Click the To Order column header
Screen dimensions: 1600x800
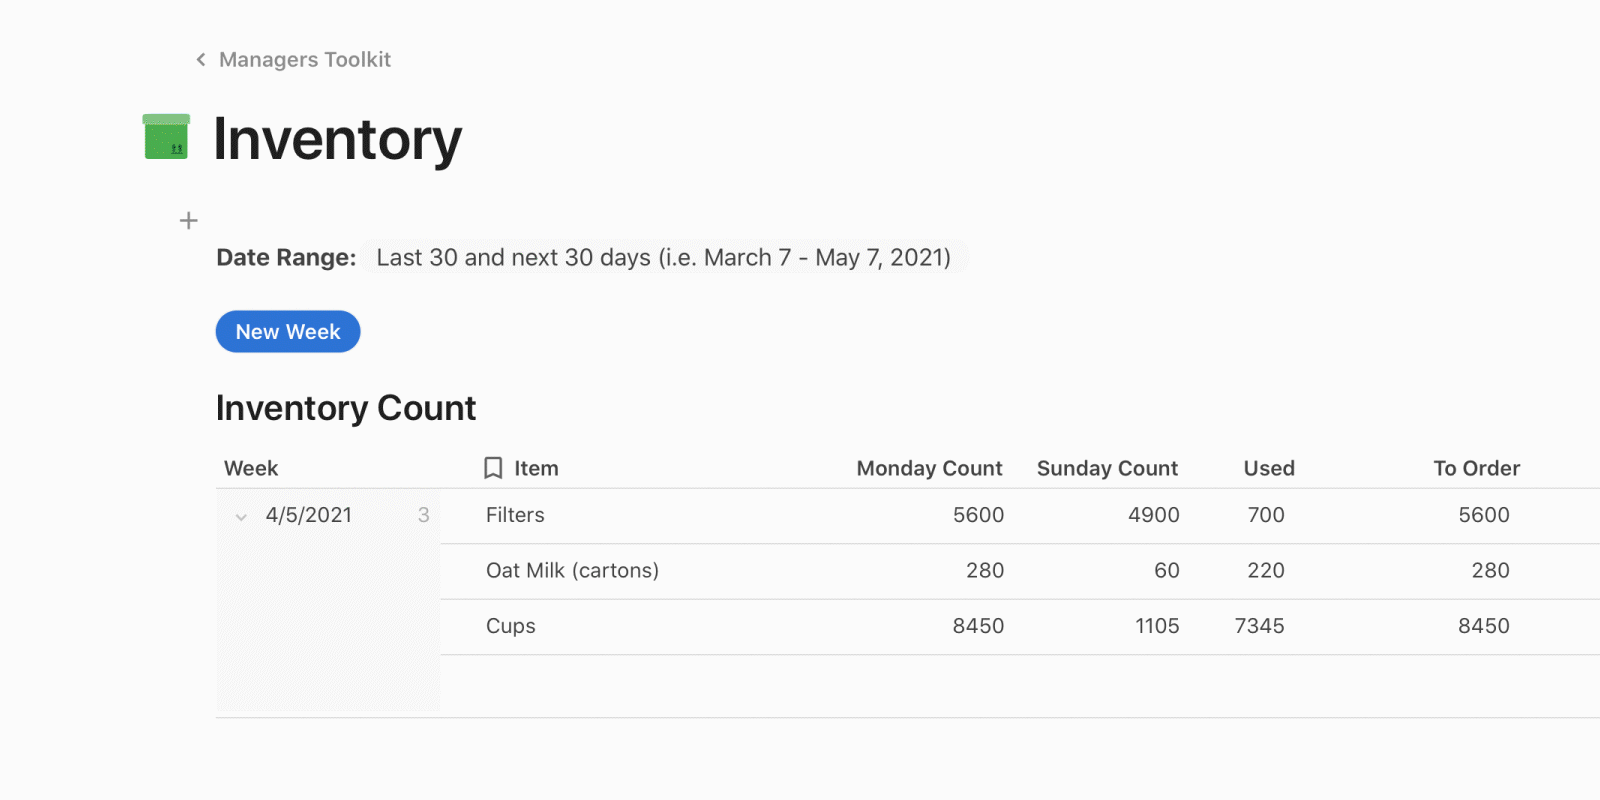click(1476, 468)
